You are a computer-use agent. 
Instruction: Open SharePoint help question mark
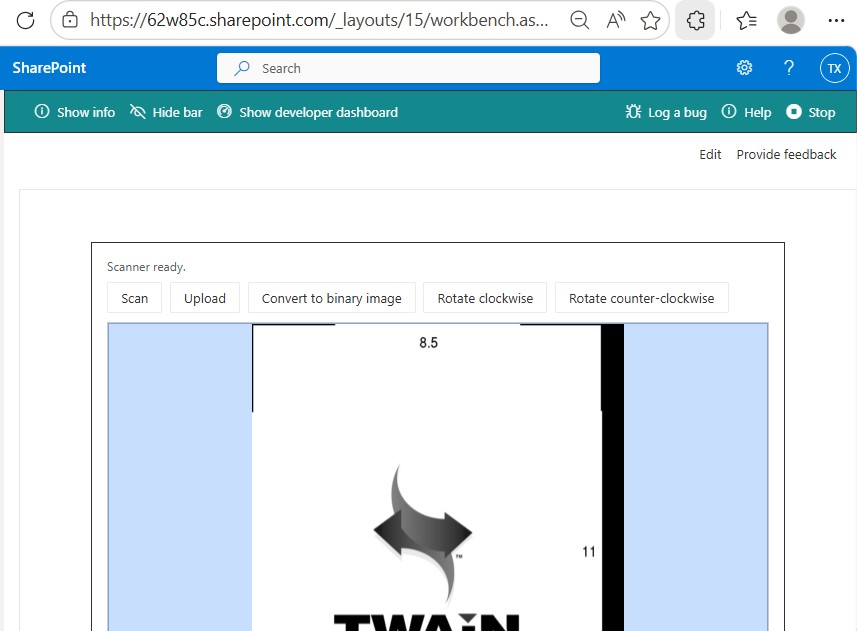tap(789, 68)
